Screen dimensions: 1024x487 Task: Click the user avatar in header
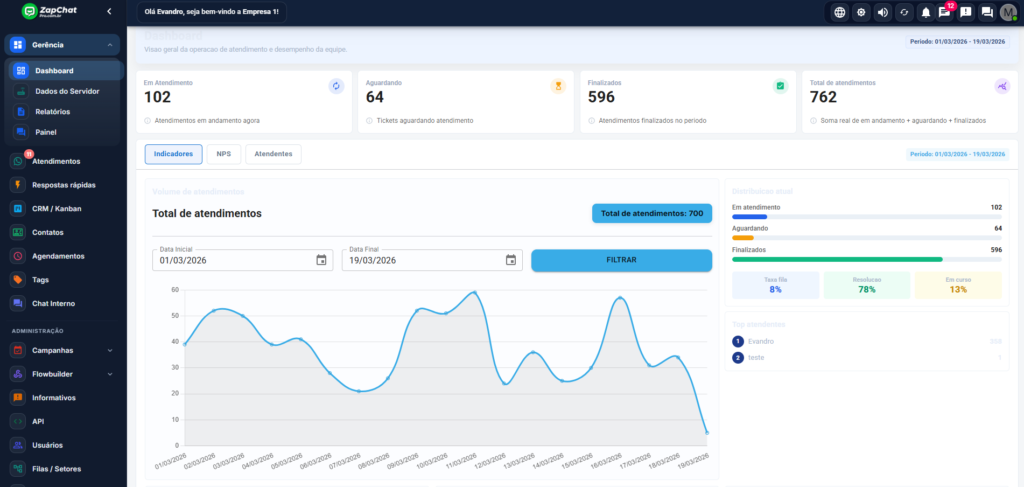coord(1008,12)
